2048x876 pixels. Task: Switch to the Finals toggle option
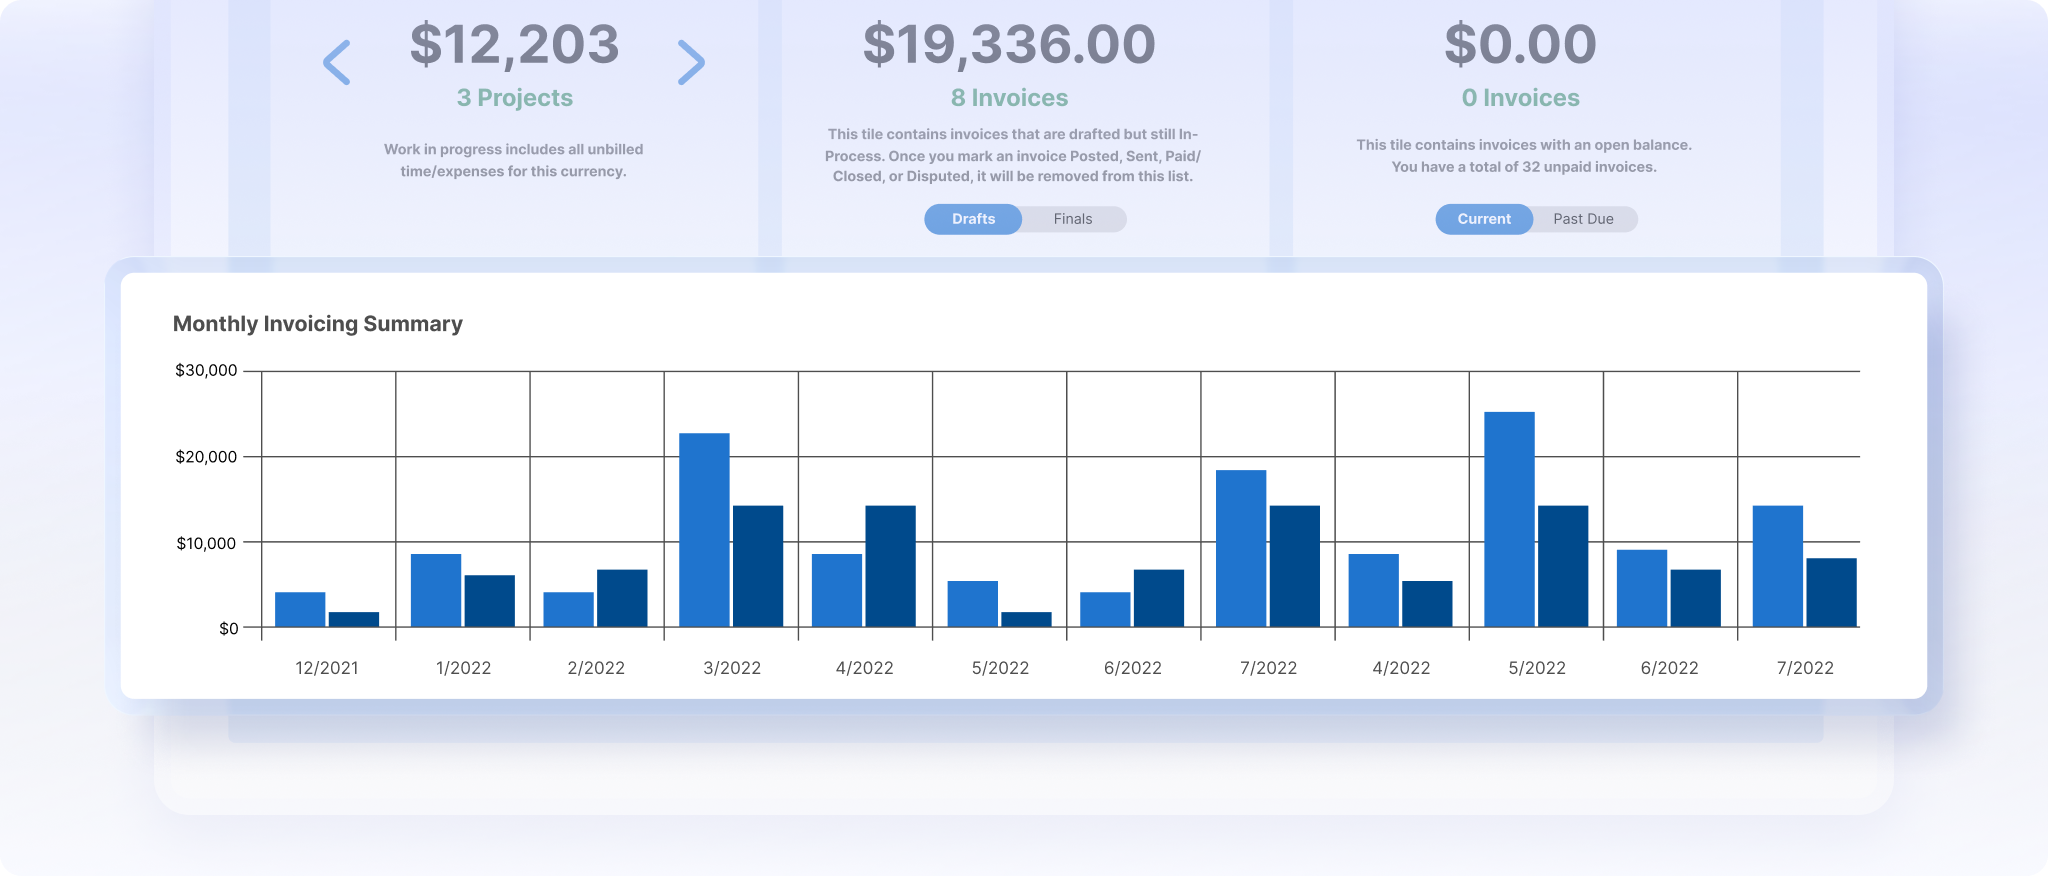click(1072, 219)
